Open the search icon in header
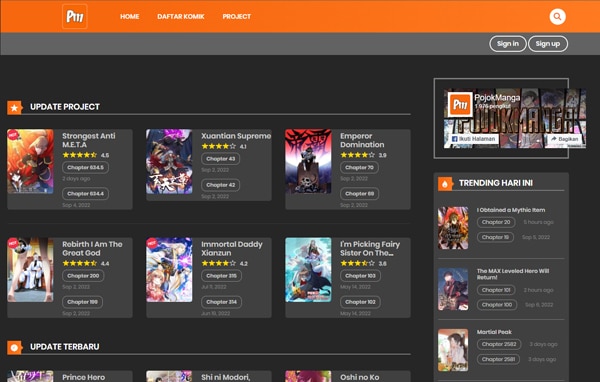Viewport: 600px width, 382px height. (558, 16)
